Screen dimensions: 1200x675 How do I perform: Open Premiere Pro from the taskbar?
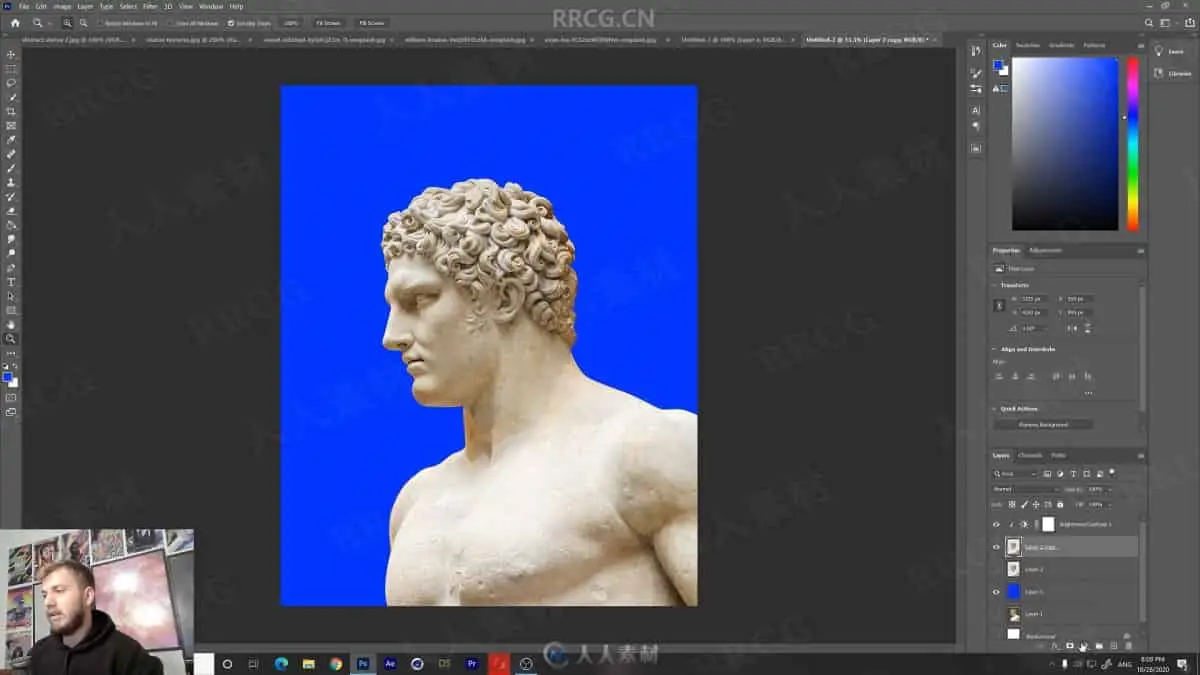coord(471,663)
